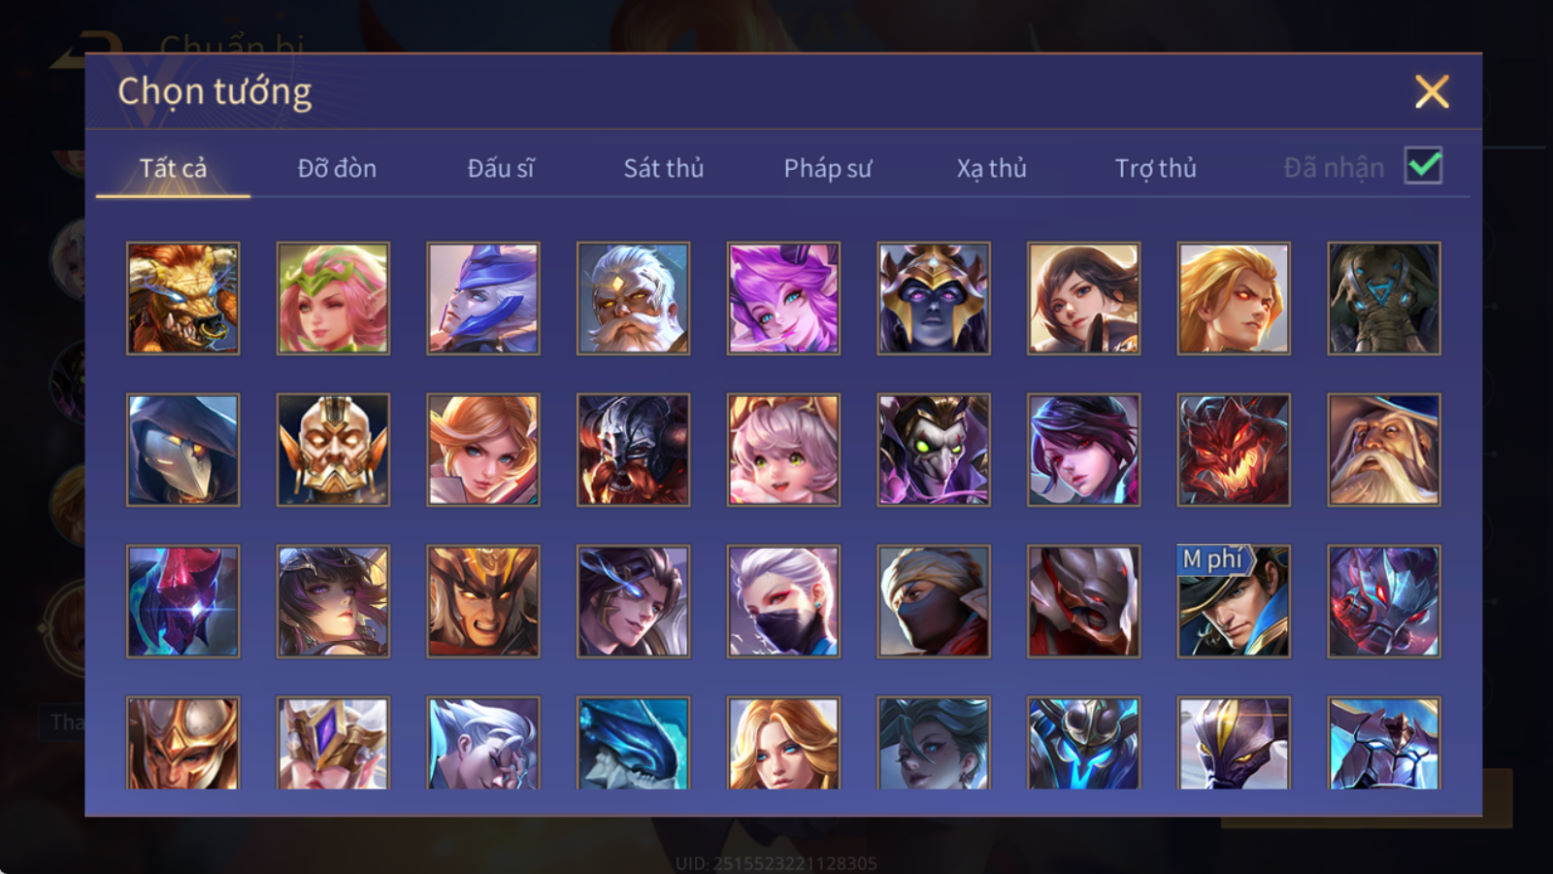Open the Đấu sĩ tab

pos(500,168)
